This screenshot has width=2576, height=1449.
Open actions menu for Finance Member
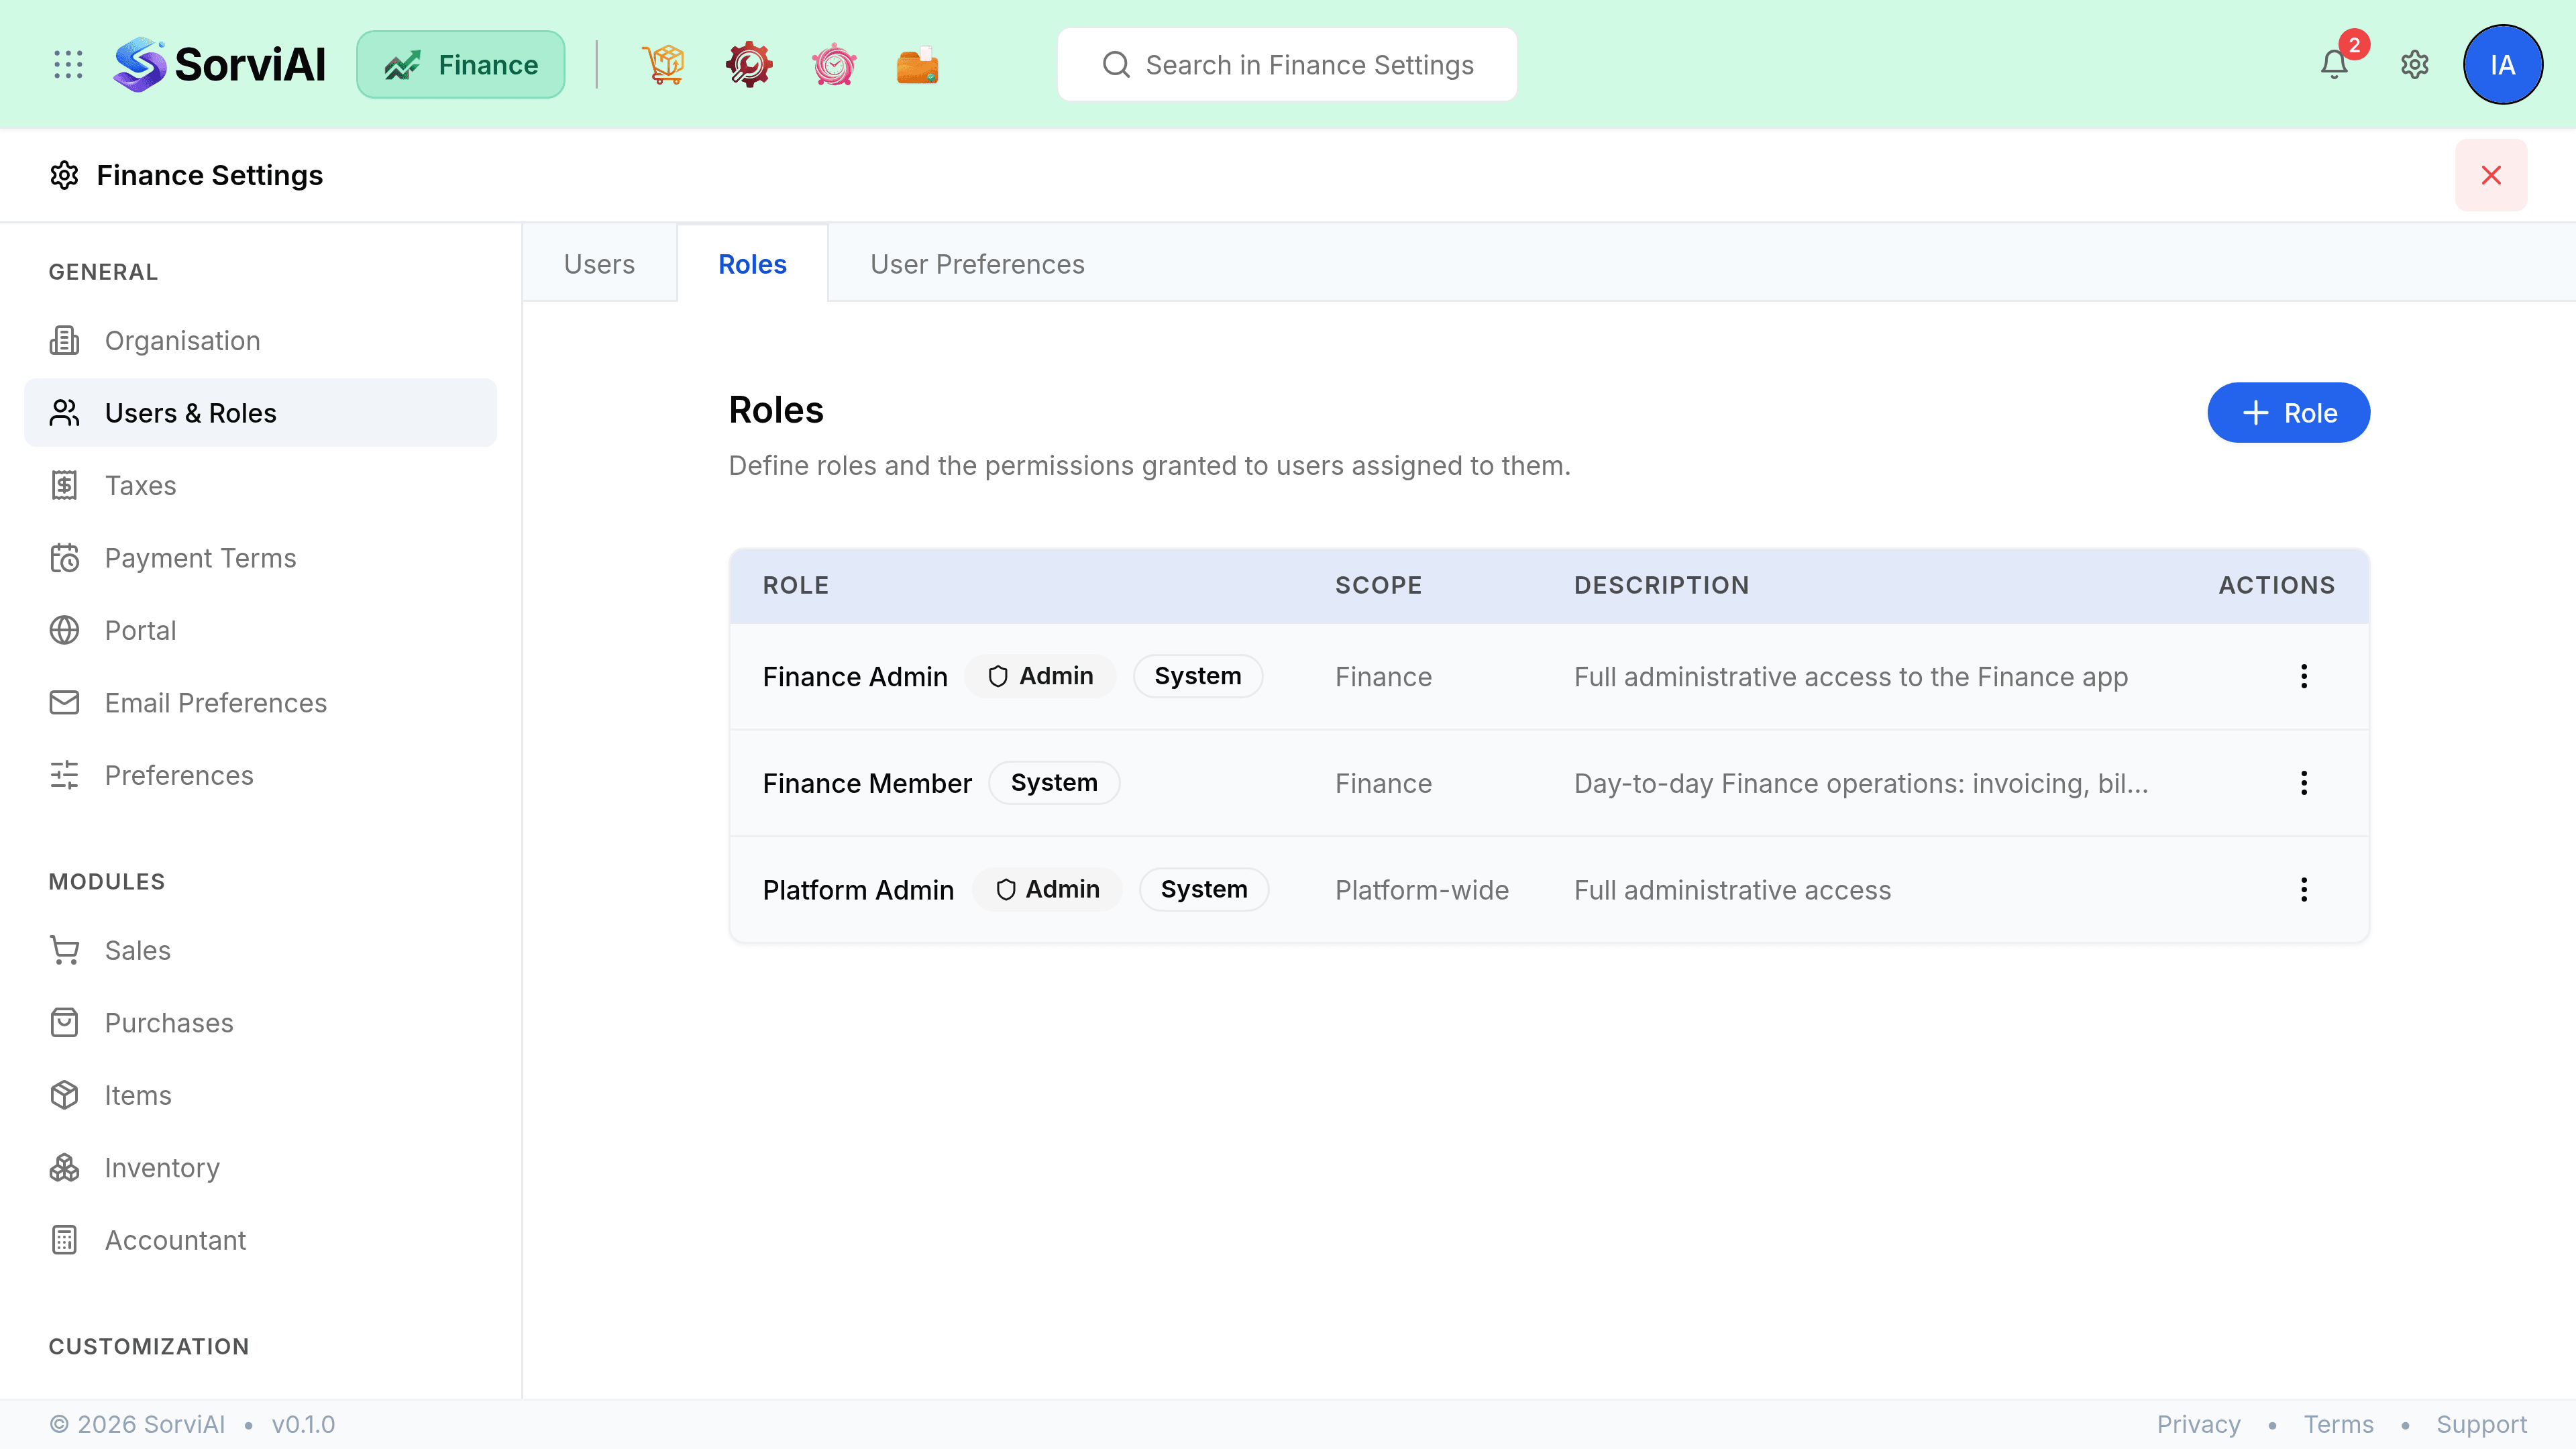[x=2304, y=783]
